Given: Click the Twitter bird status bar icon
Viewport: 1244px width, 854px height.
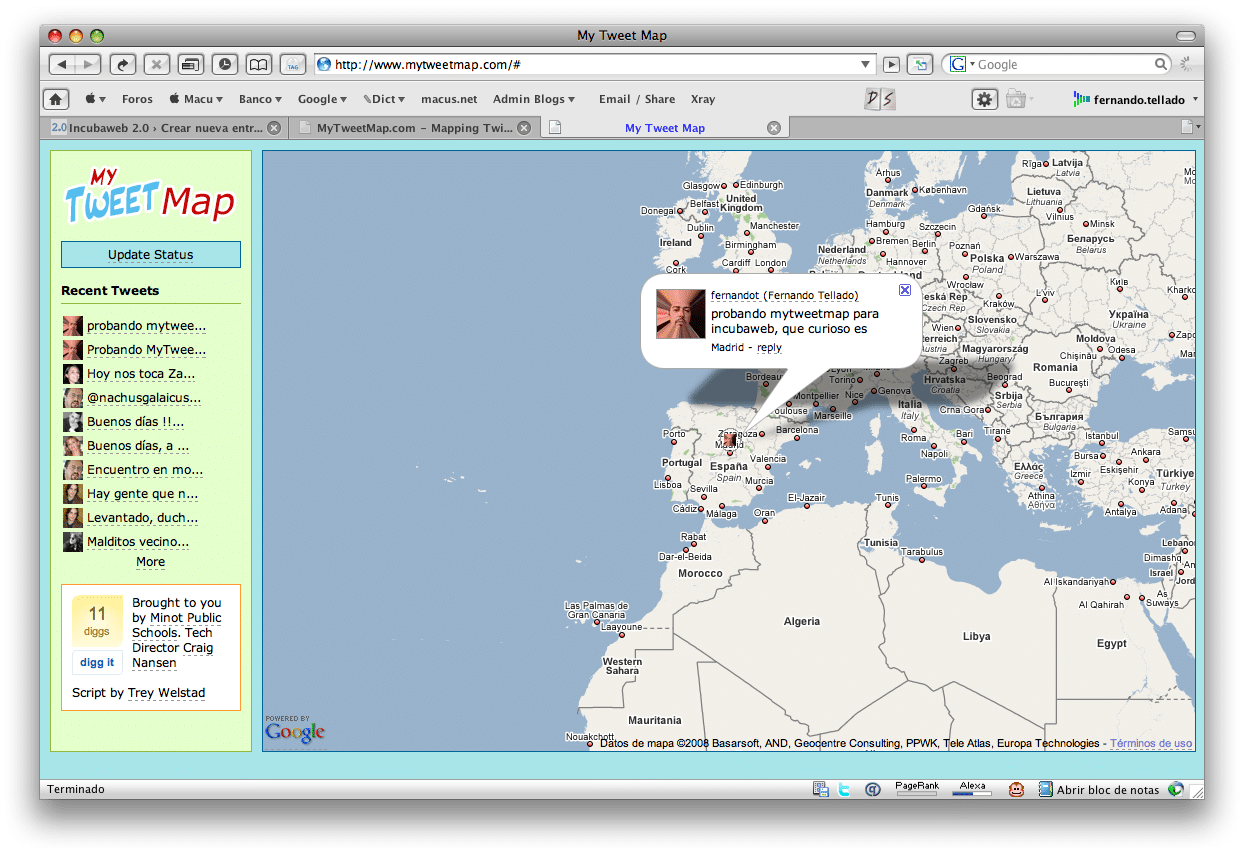Looking at the screenshot, I should coord(845,789).
